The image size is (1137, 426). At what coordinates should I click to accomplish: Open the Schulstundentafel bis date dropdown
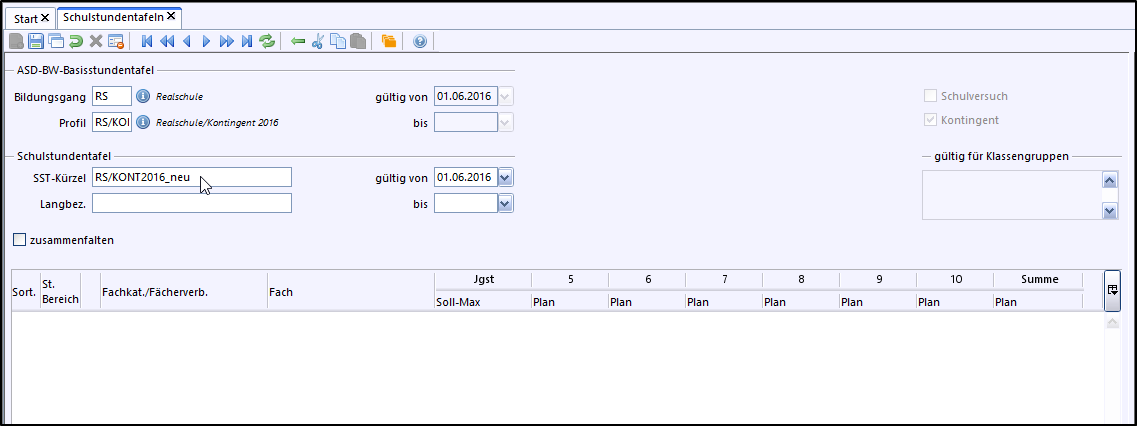click(x=505, y=203)
